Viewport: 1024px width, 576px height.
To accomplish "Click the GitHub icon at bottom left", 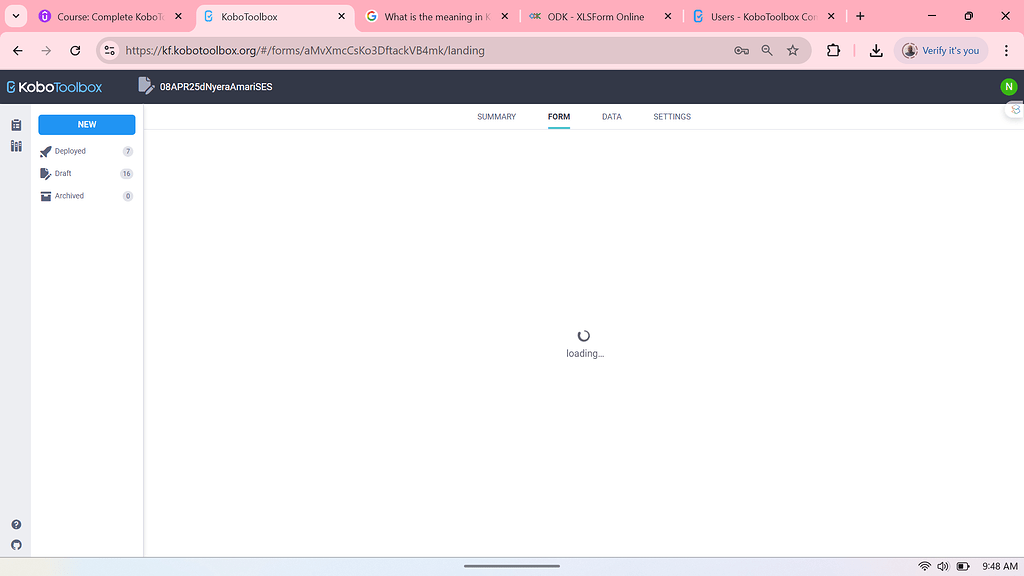I will pyautogui.click(x=15, y=546).
